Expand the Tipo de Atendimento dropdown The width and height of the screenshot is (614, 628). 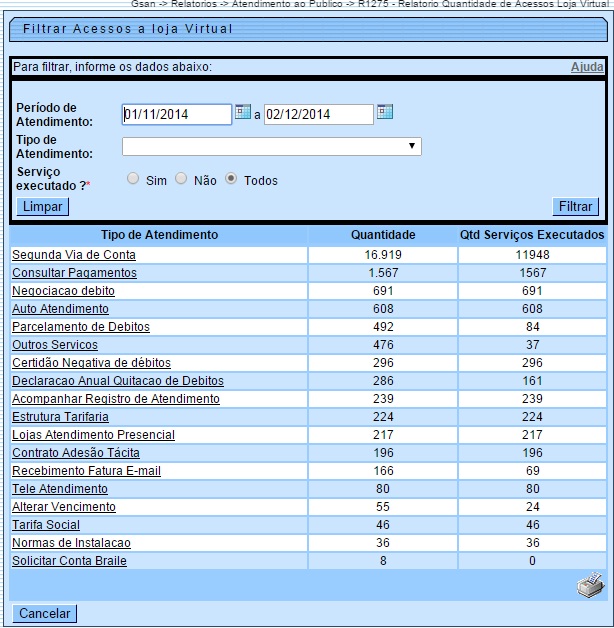271,147
